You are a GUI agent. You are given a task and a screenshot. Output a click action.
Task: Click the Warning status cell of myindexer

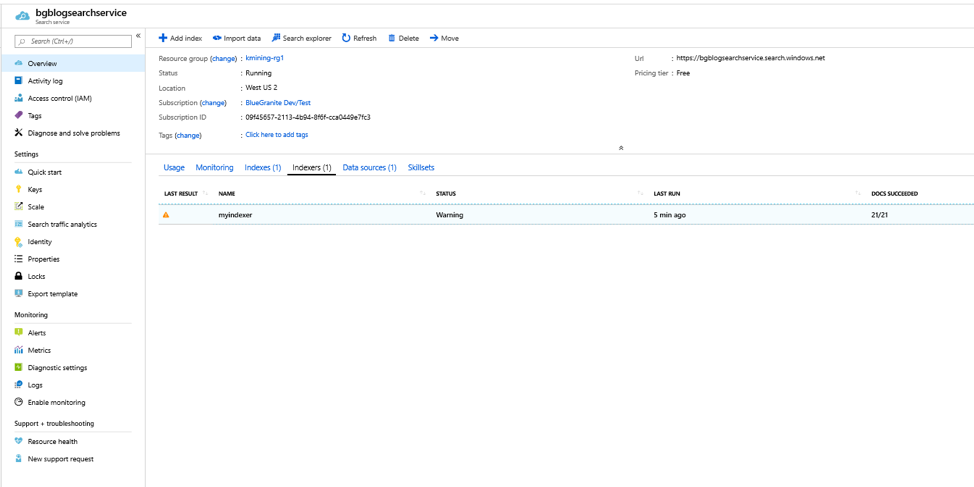point(450,215)
